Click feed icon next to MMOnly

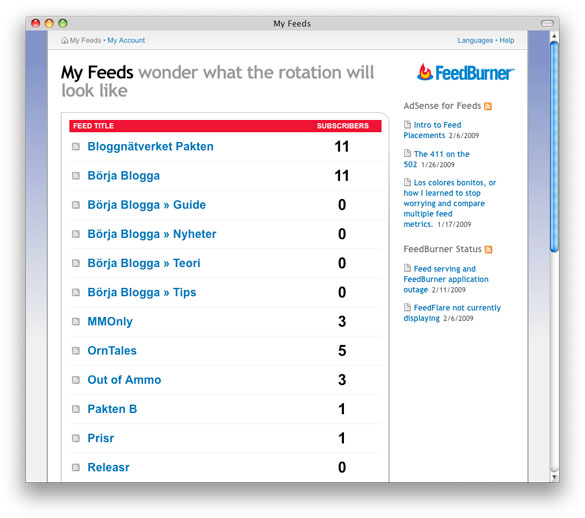point(76,322)
